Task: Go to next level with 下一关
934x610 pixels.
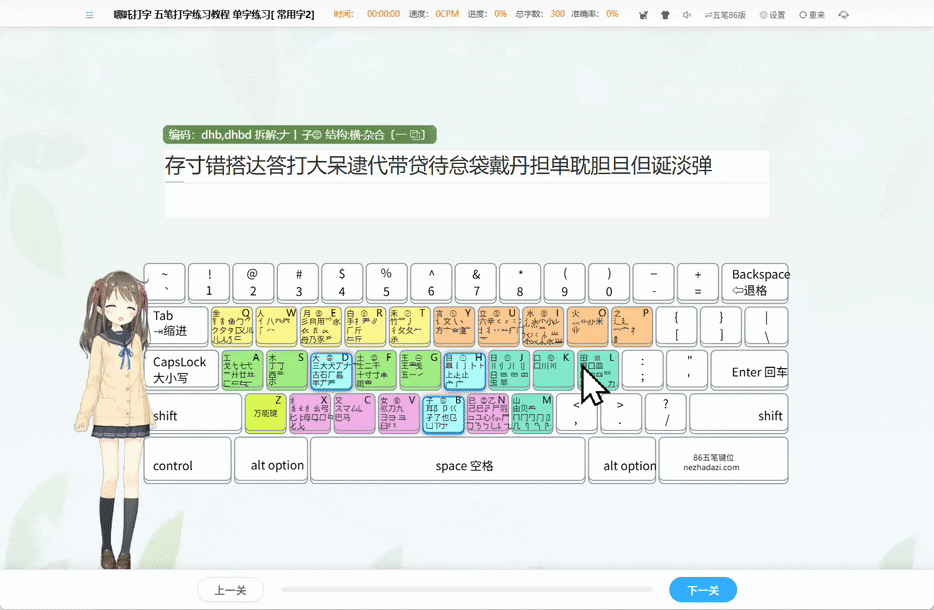Action: pyautogui.click(x=703, y=590)
